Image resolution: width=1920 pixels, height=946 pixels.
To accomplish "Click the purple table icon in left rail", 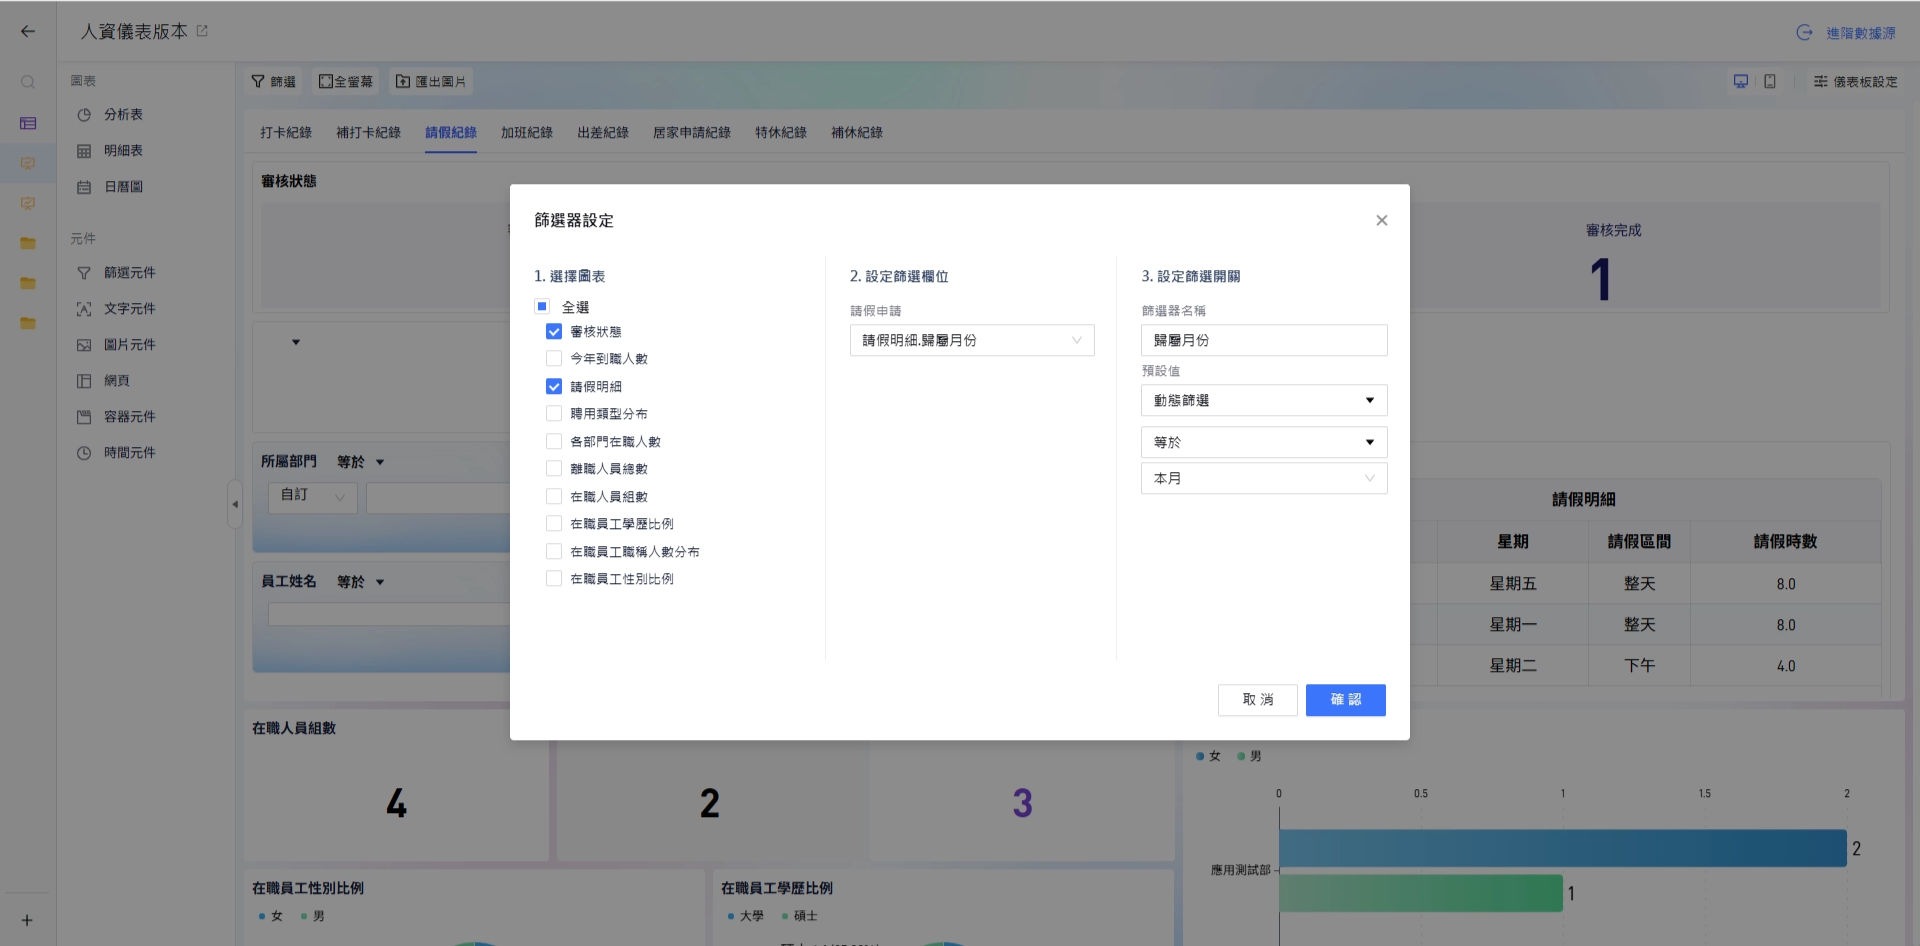I will click(x=28, y=123).
